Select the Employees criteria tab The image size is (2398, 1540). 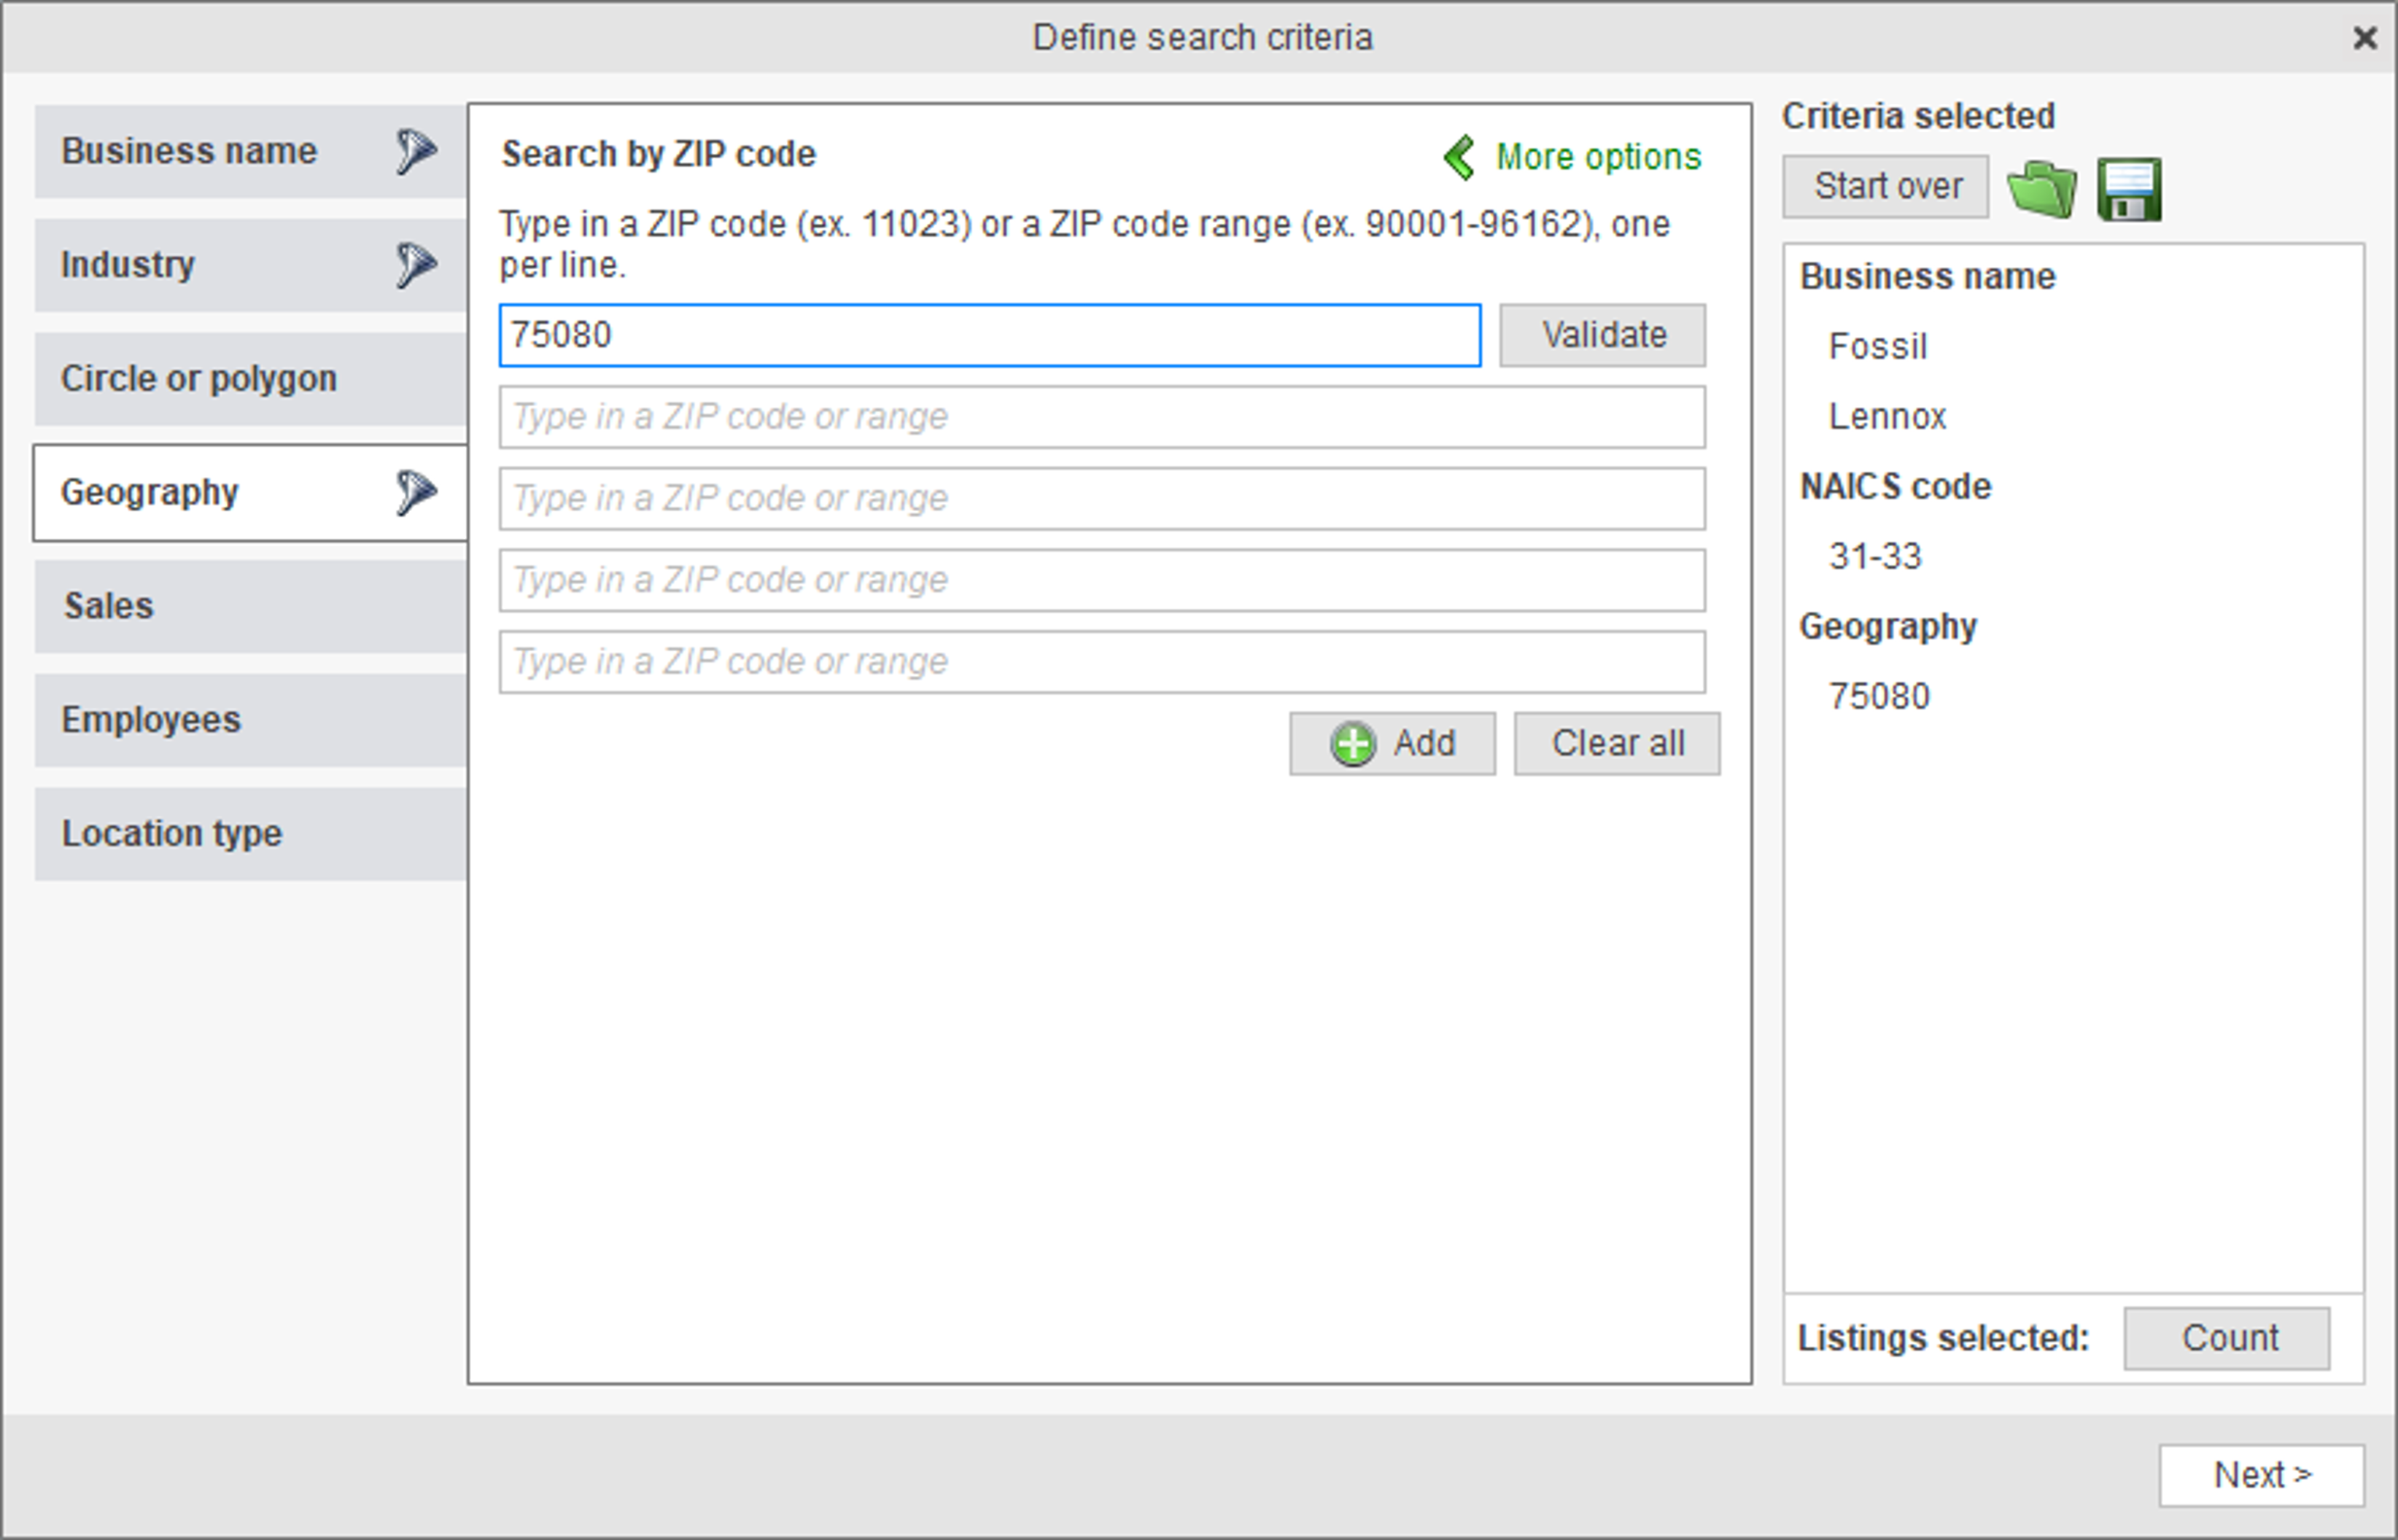(x=251, y=720)
